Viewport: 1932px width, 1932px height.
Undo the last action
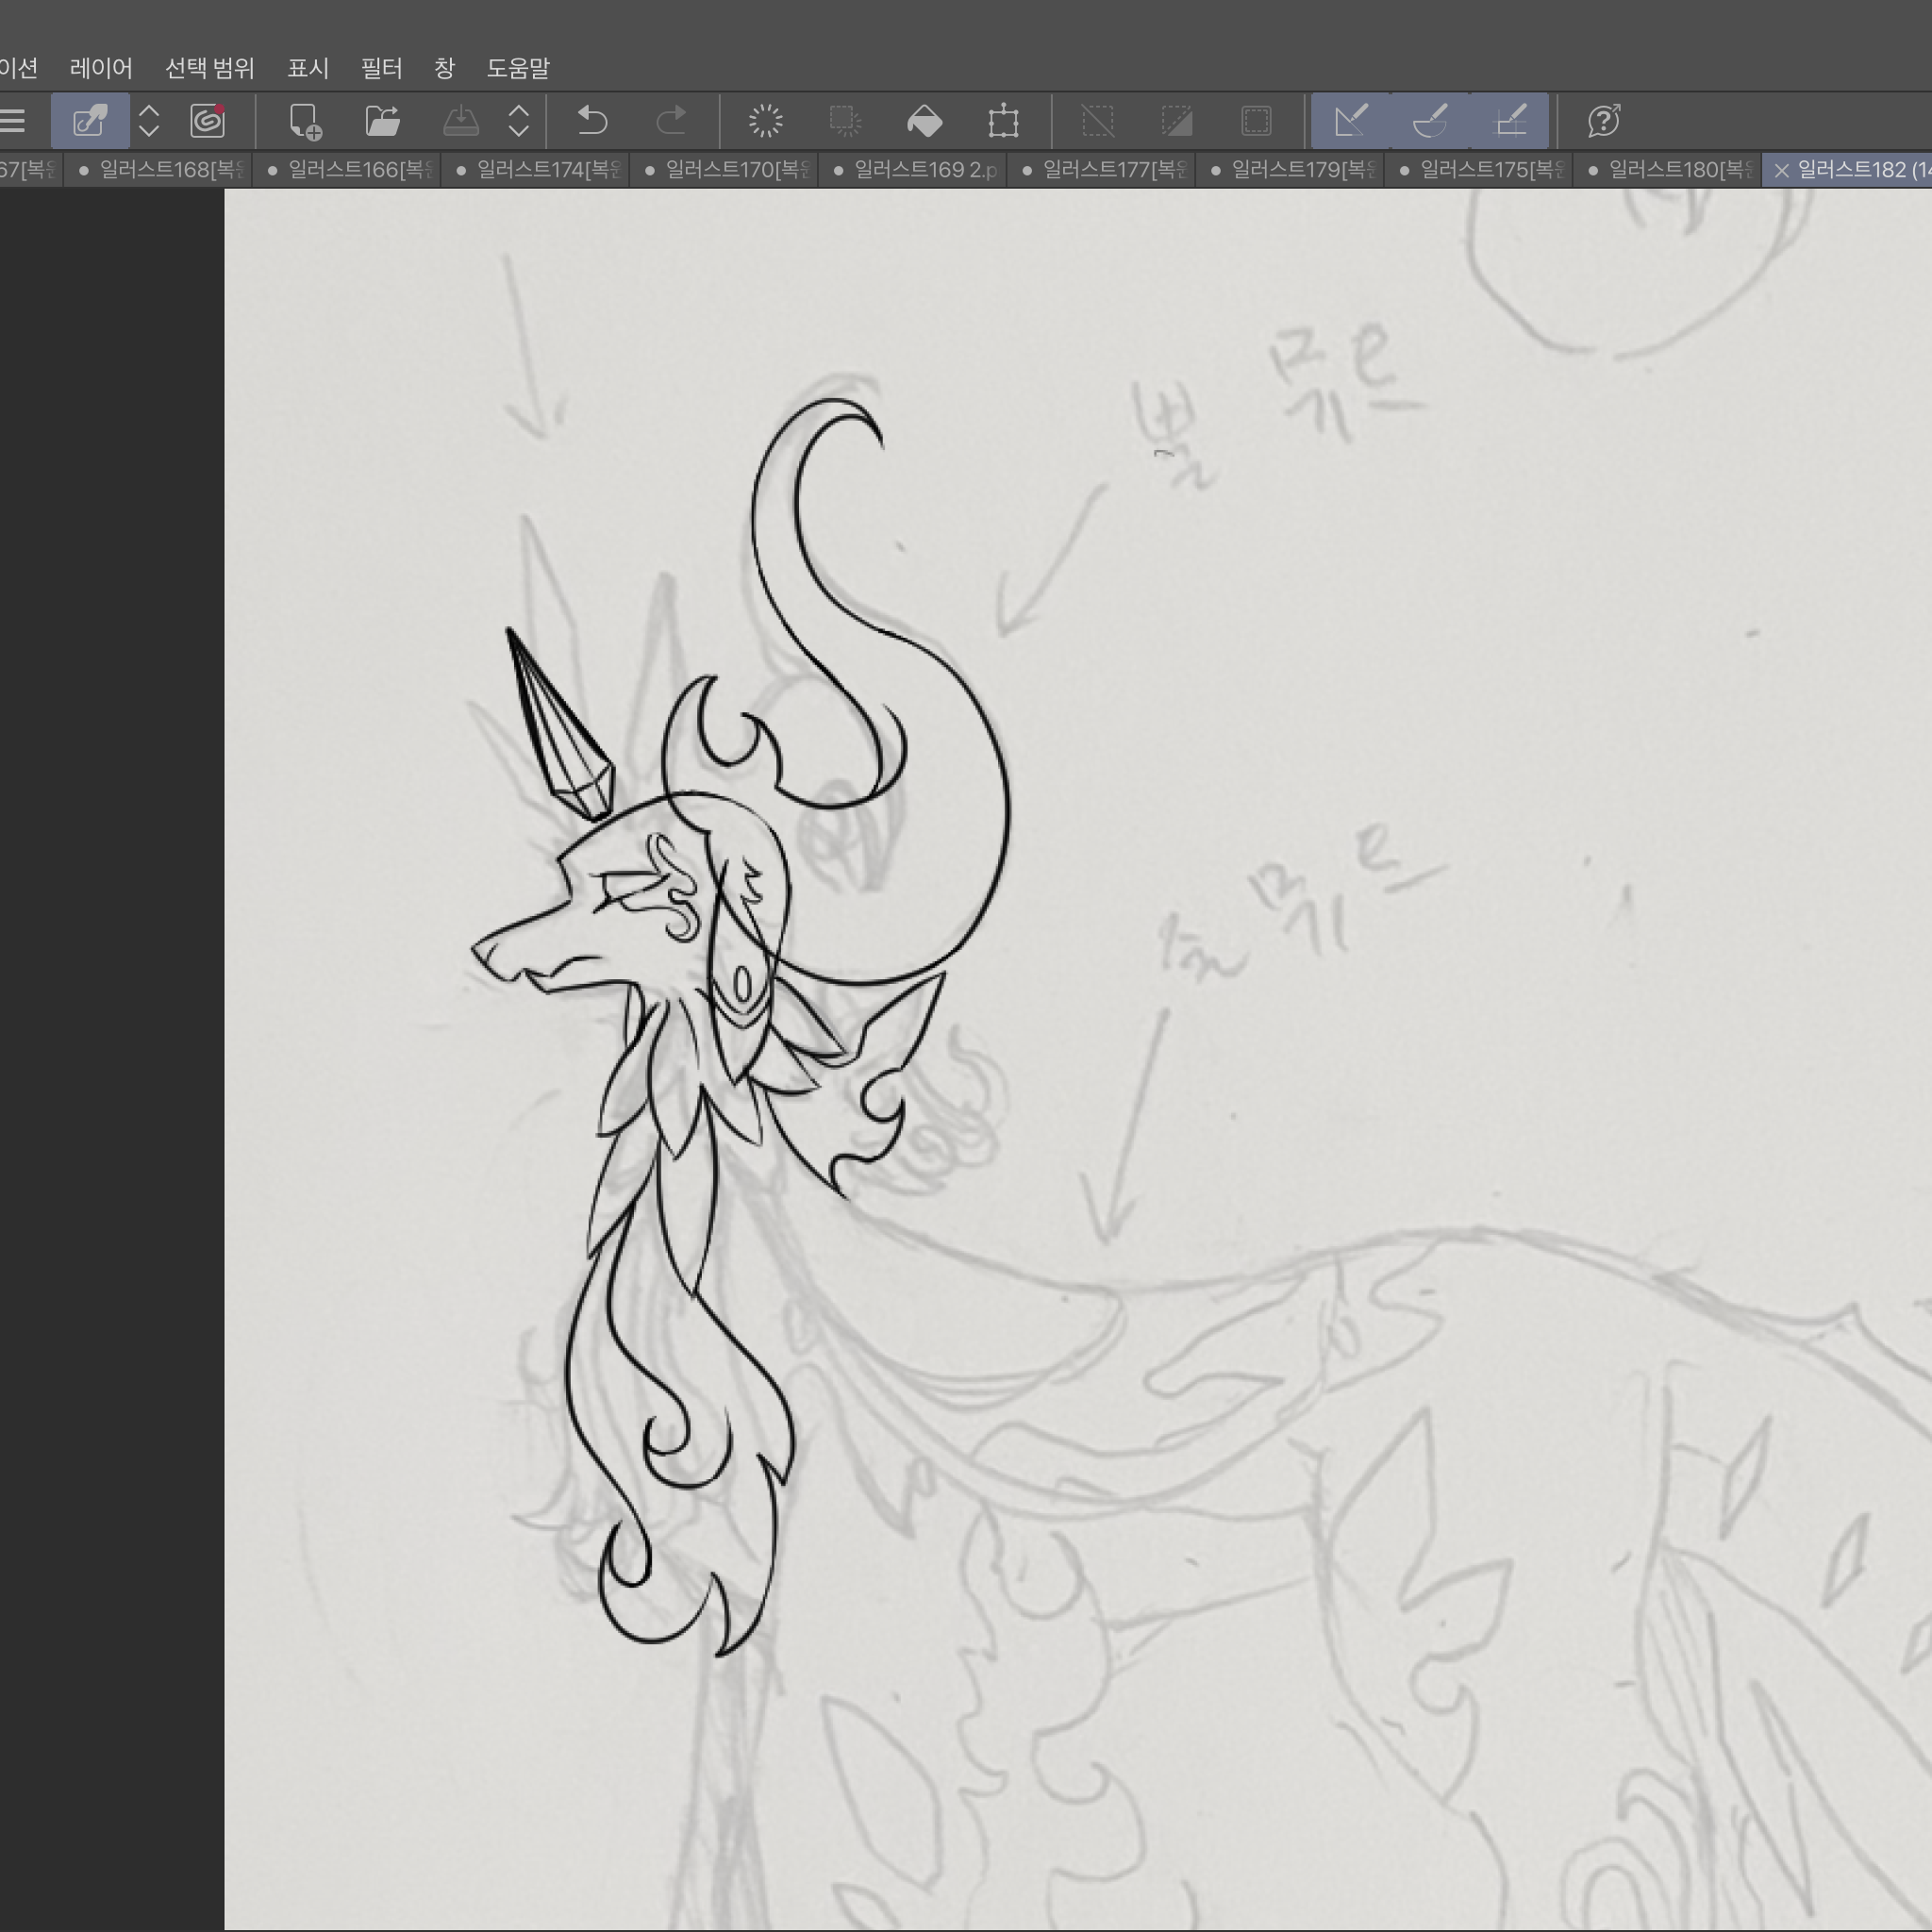[592, 121]
